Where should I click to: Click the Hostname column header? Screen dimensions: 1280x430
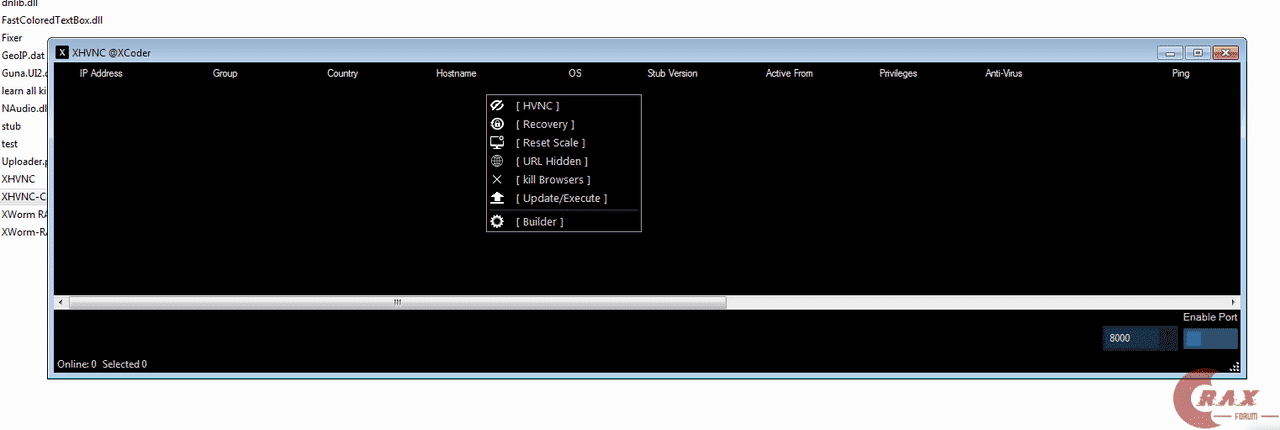[456, 74]
